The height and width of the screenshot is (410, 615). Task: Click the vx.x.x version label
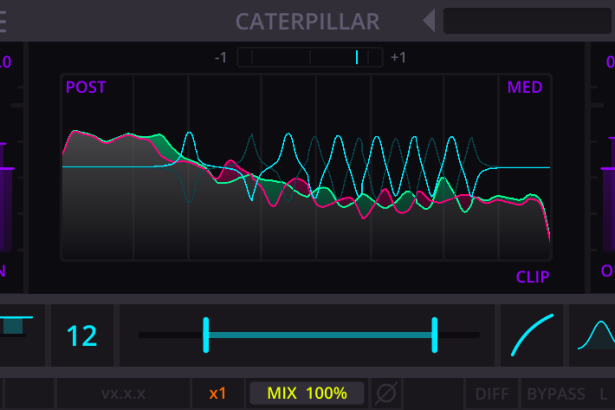[124, 393]
